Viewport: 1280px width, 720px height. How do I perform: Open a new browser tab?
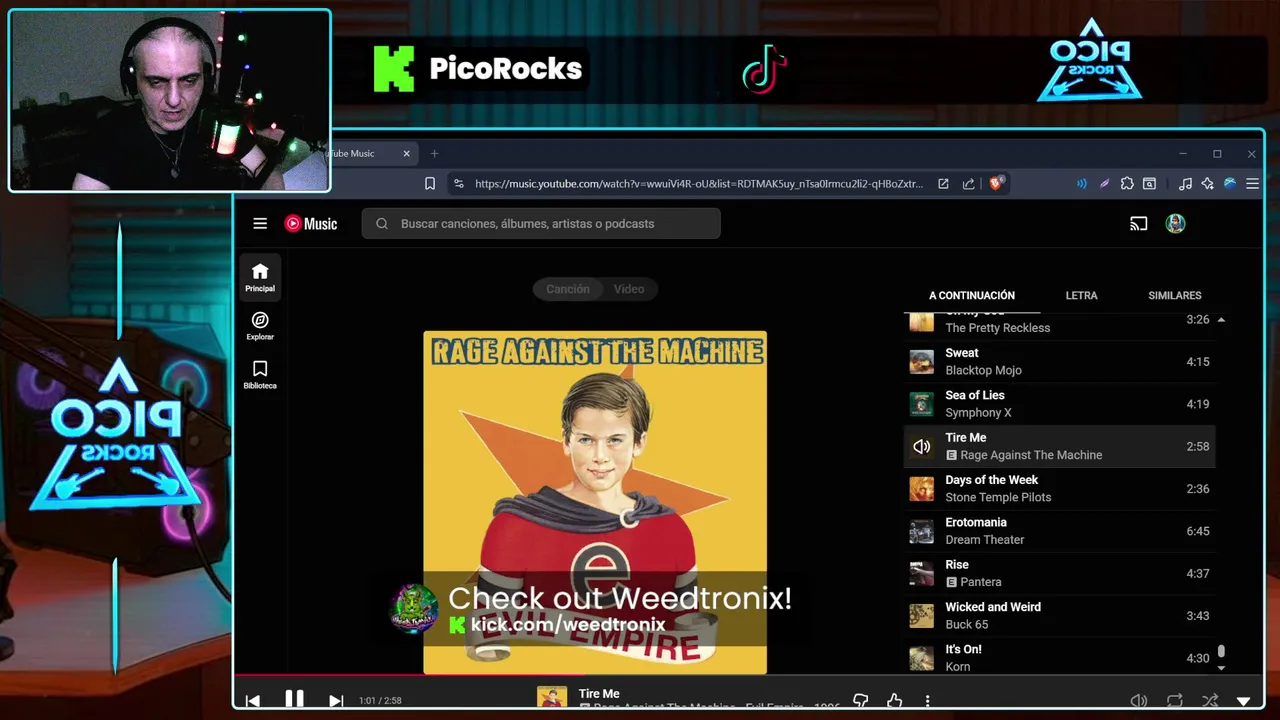tap(434, 153)
